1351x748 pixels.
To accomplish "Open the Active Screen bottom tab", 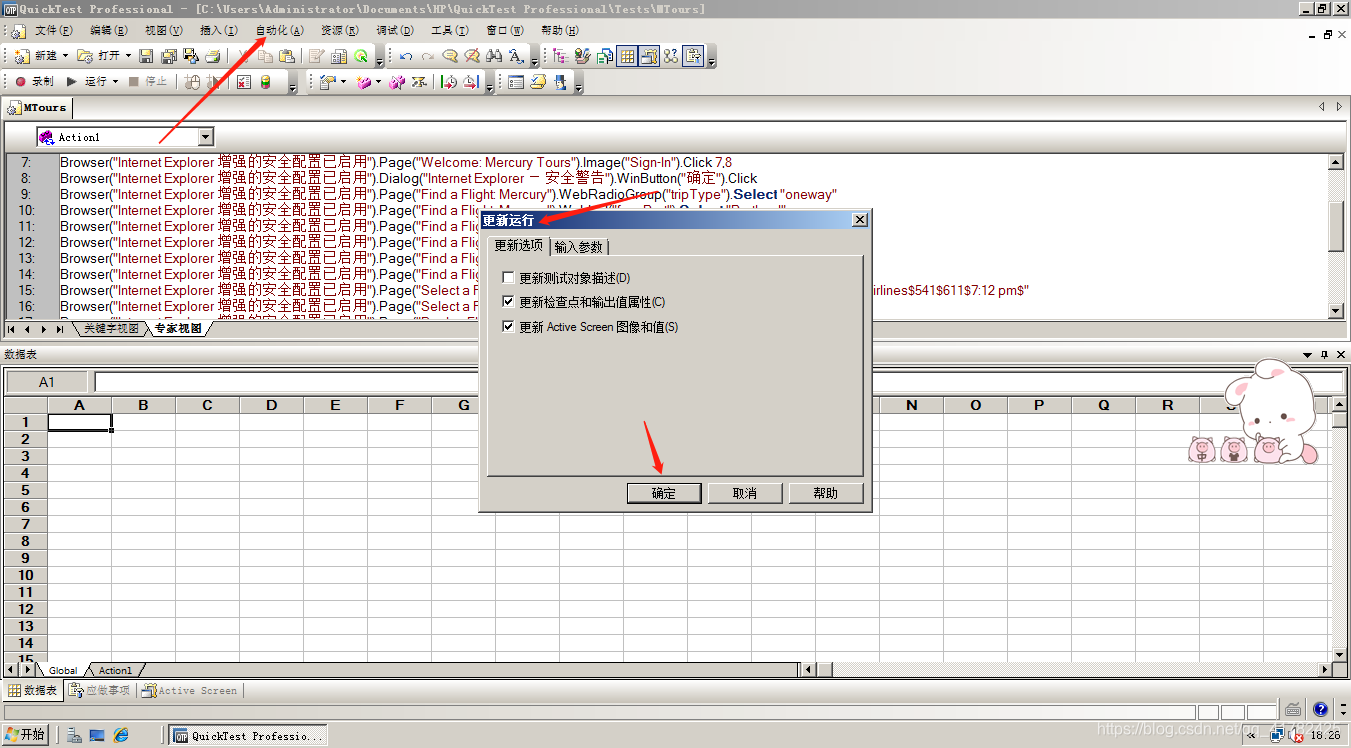I will pyautogui.click(x=190, y=690).
